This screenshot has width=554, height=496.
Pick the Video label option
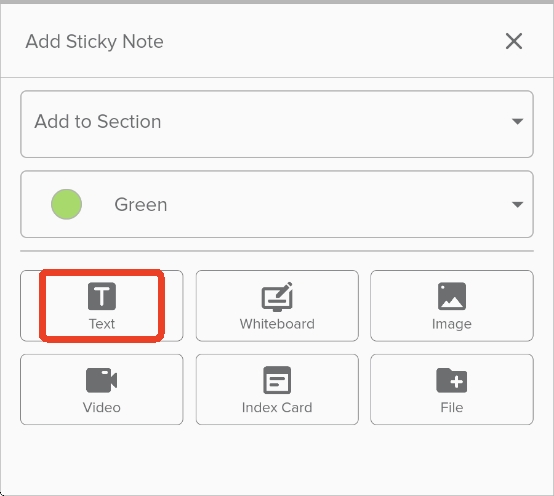coord(102,408)
